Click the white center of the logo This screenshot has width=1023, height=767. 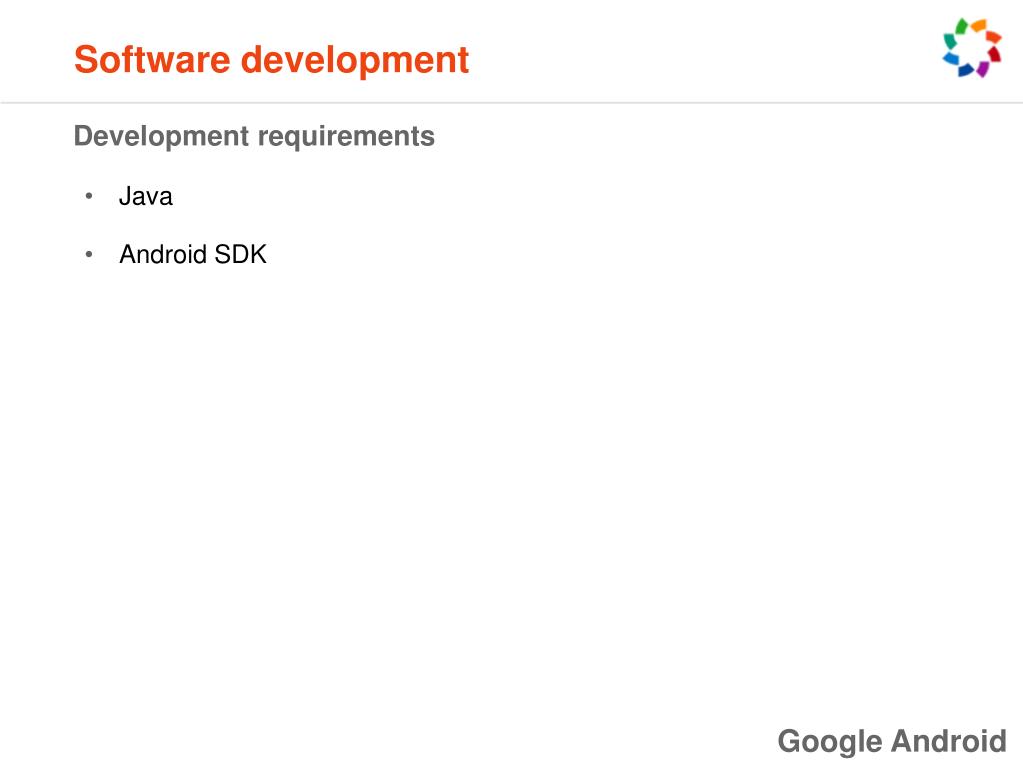(972, 49)
